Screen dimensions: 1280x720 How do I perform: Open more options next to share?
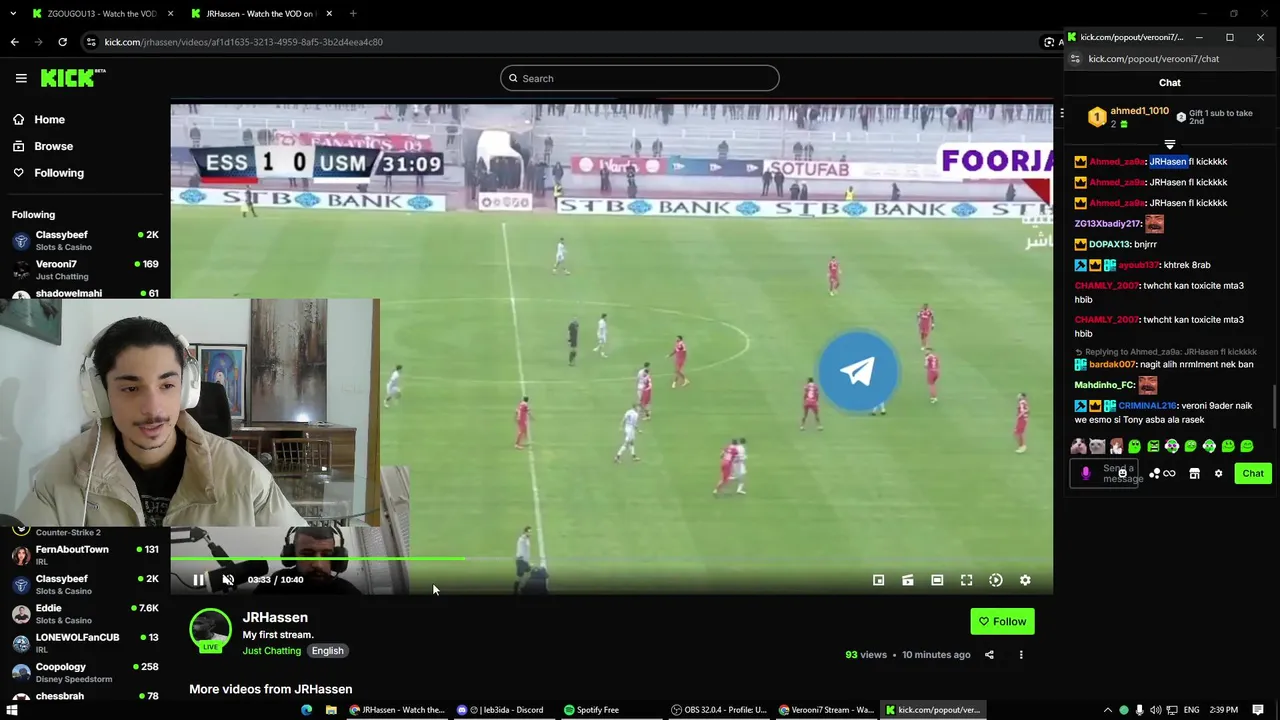point(1021,655)
